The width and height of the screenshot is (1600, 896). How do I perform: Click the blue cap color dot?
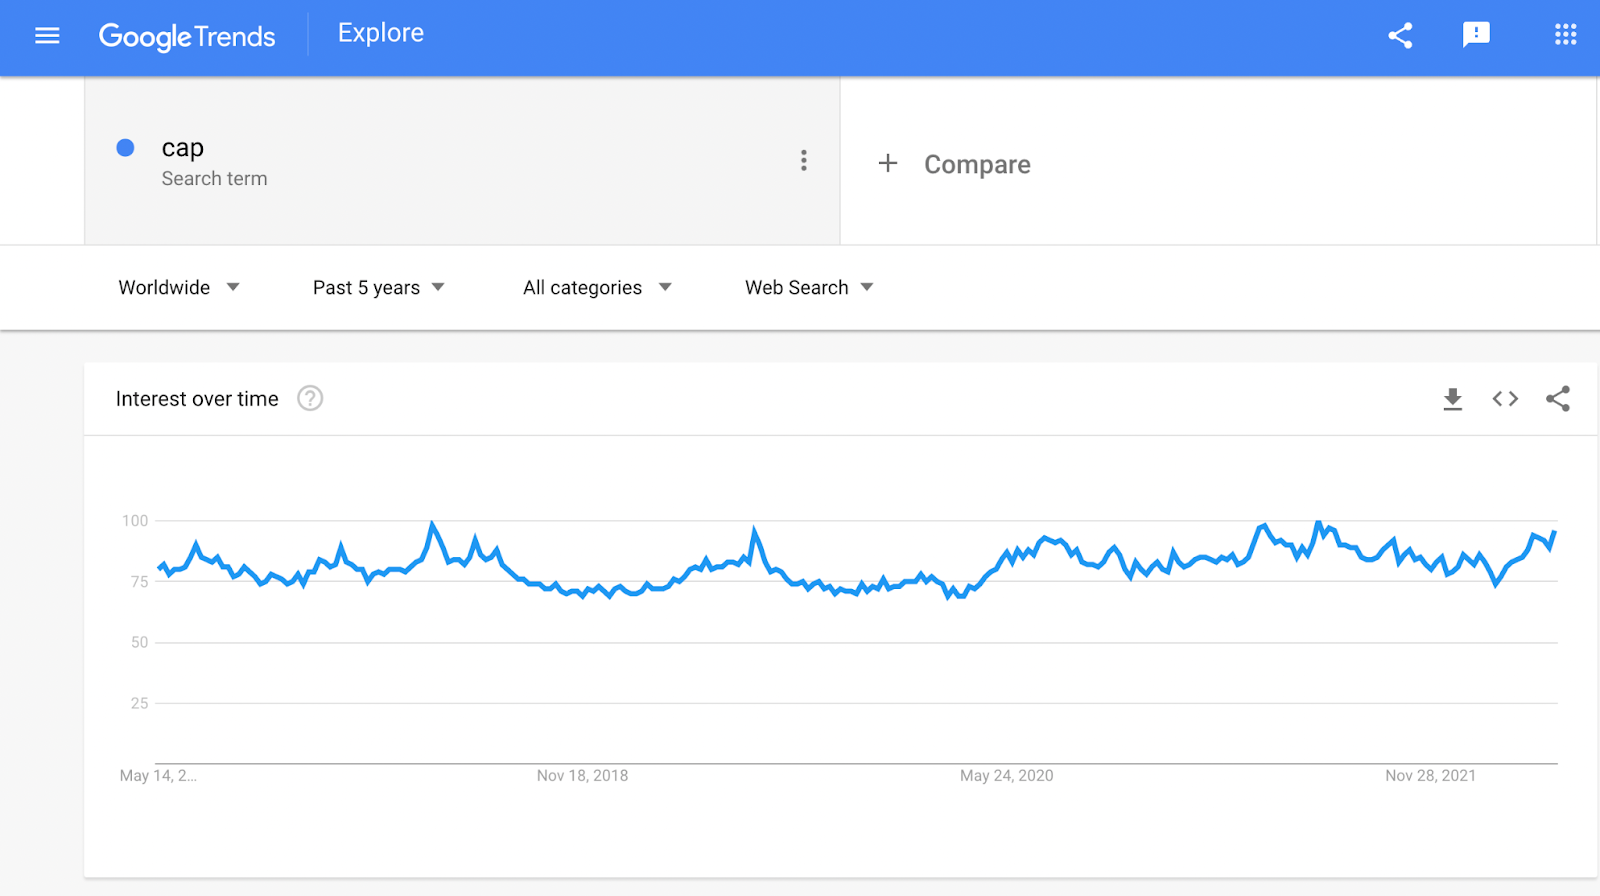click(125, 148)
